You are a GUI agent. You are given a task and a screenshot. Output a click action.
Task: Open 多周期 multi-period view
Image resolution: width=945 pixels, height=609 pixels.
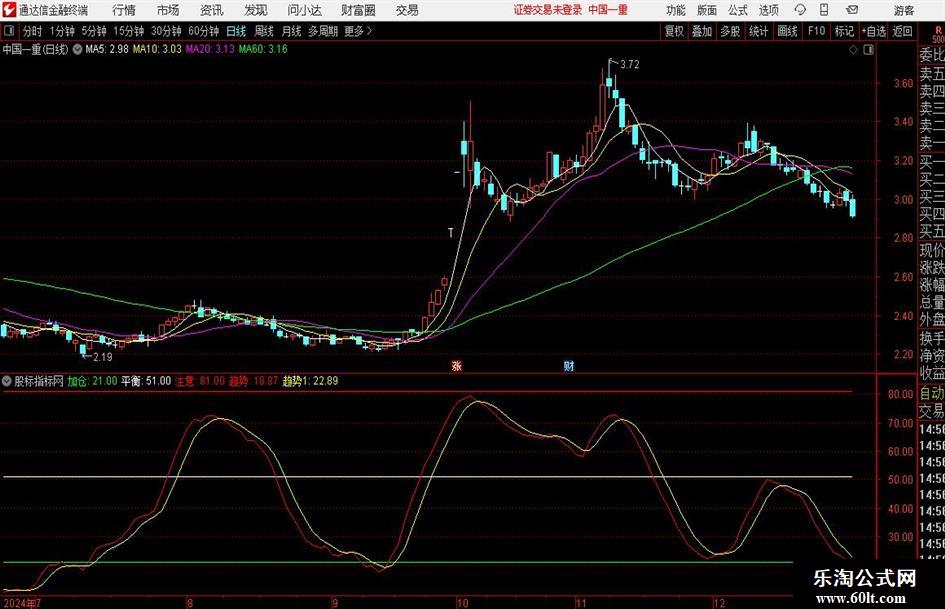(x=323, y=31)
